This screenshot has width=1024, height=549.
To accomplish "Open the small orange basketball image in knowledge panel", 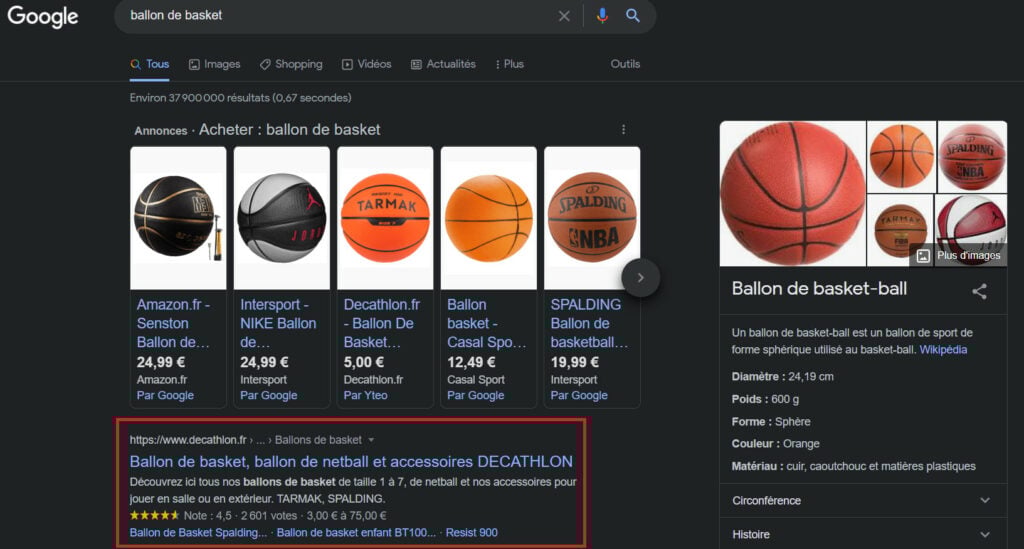I will point(901,157).
